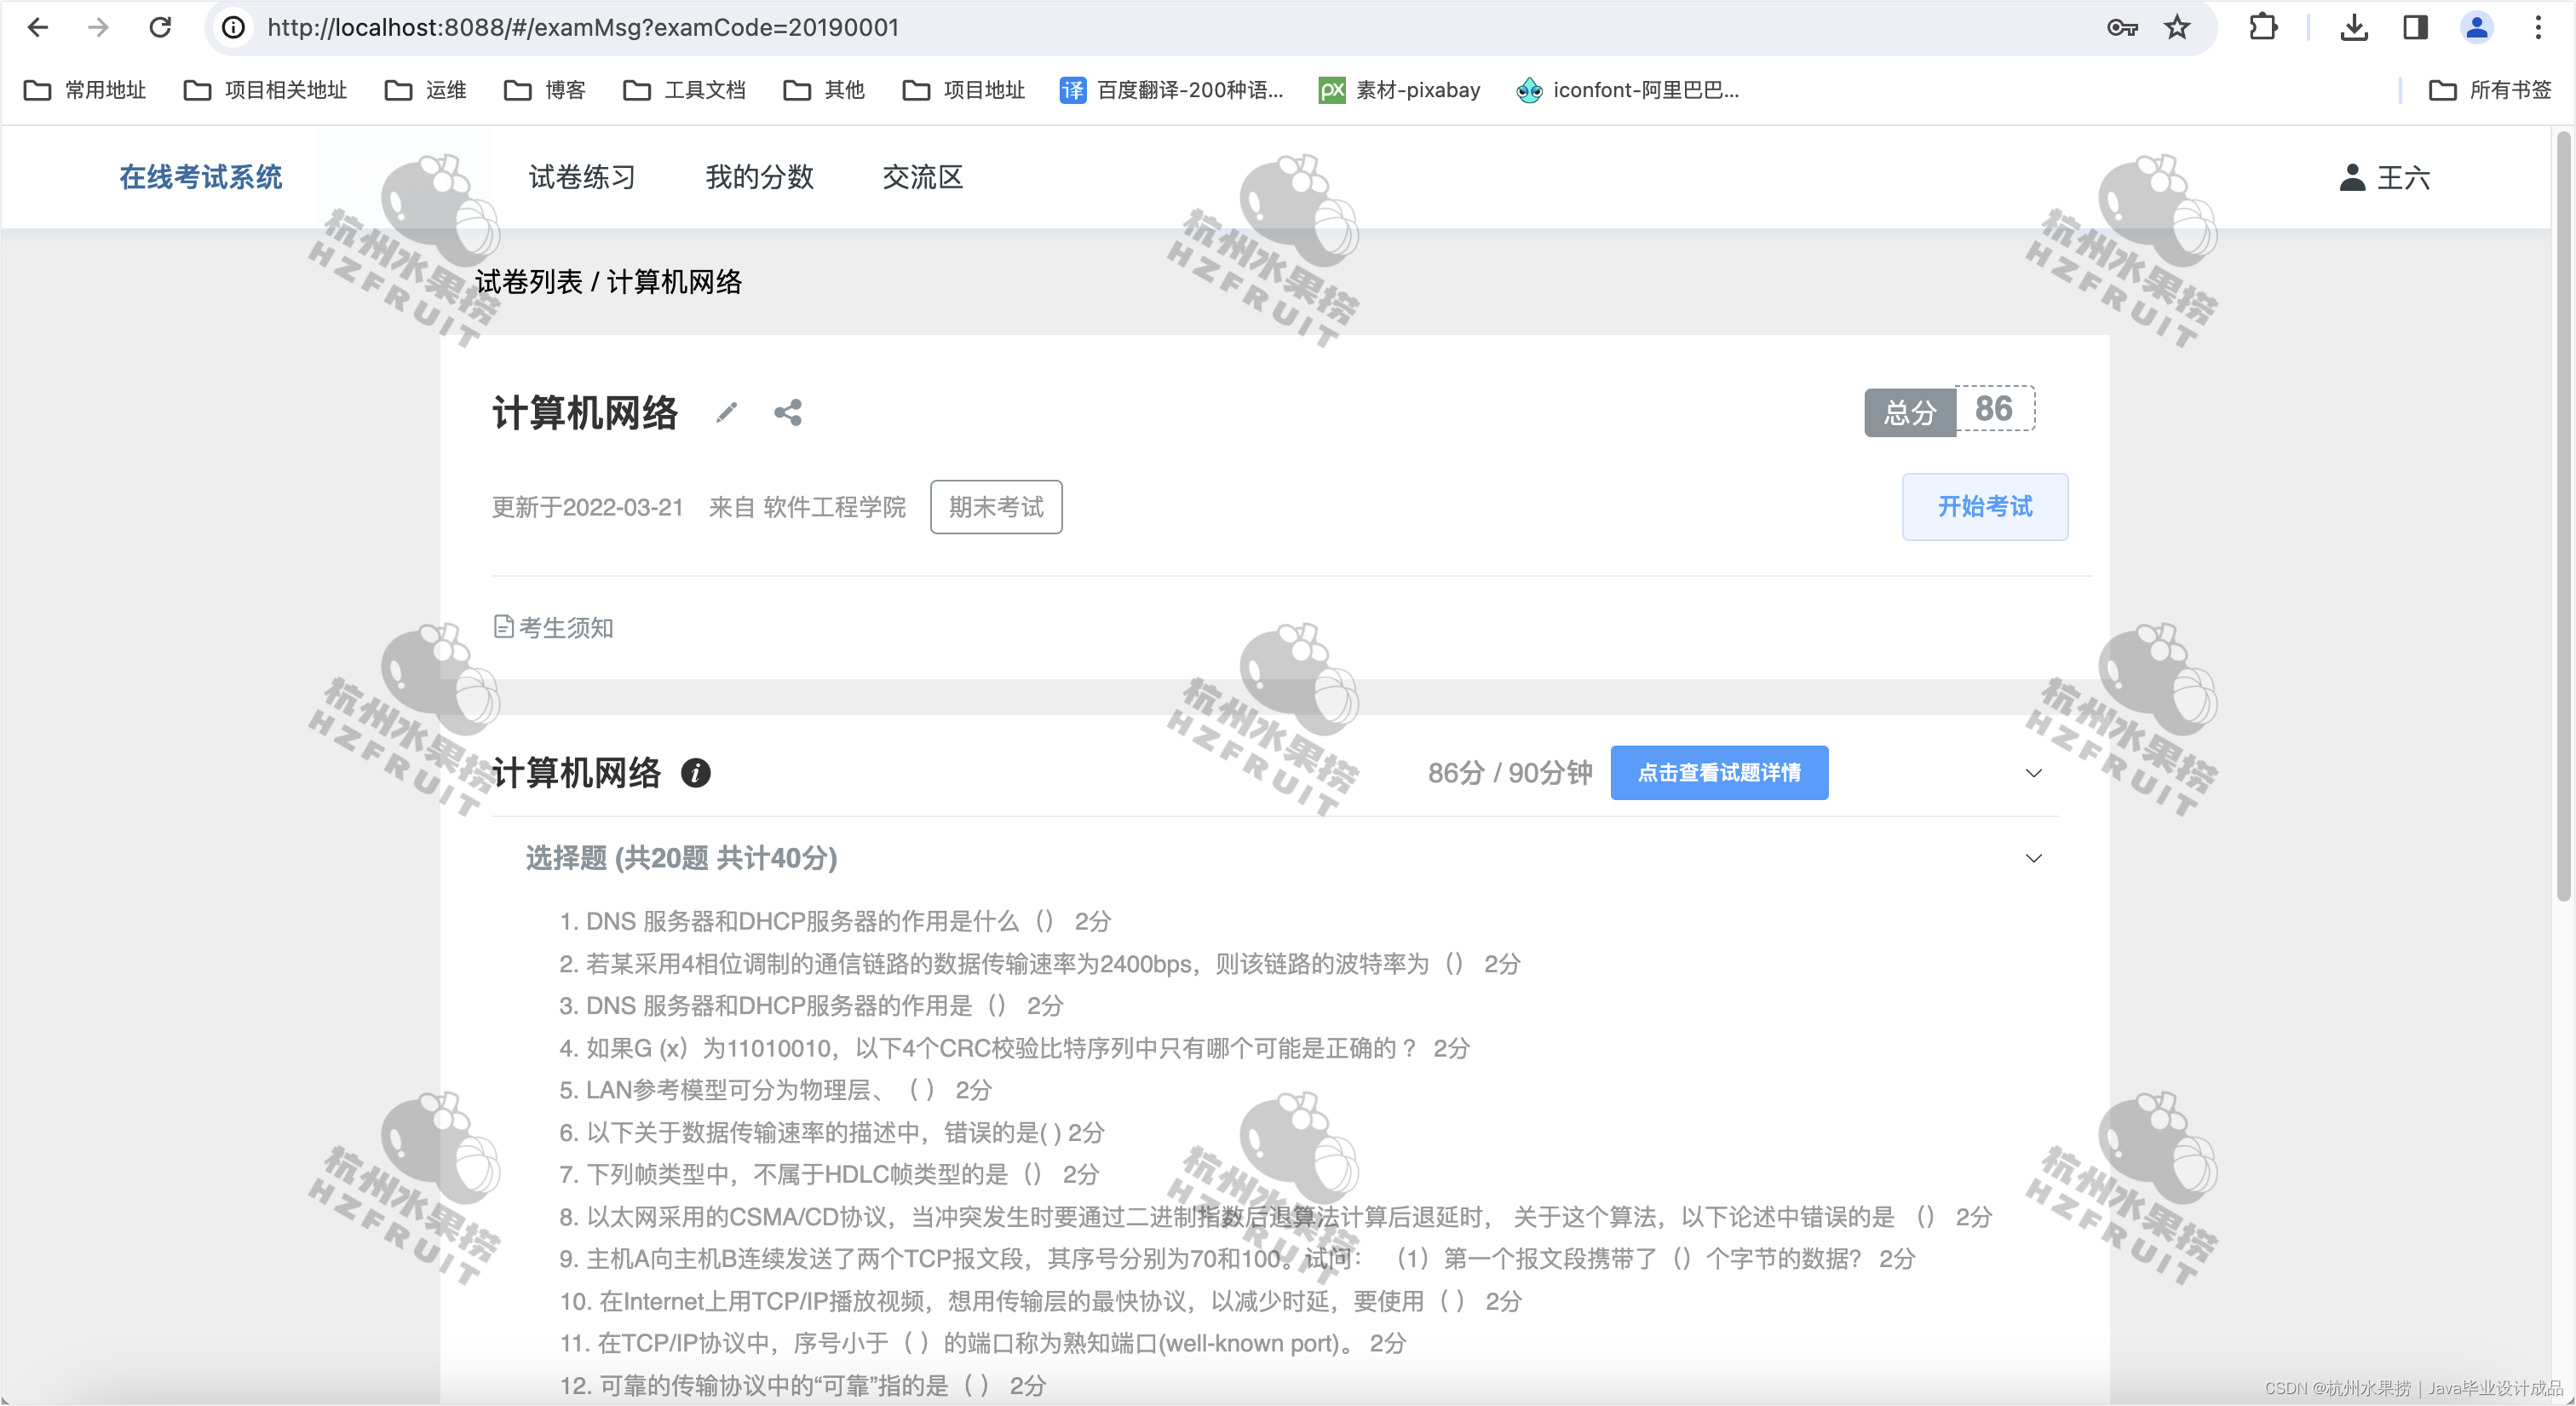This screenshot has width=2576, height=1406.
Task: Open the 试卷练习 navigation tab
Action: pos(582,178)
